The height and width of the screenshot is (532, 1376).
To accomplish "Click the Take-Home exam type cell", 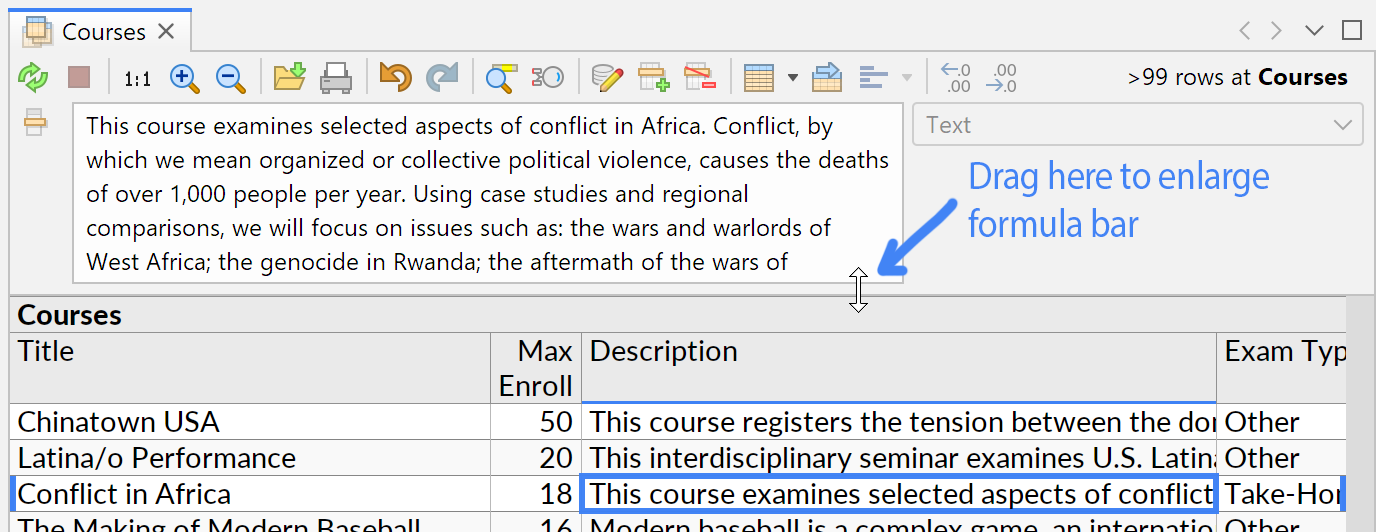I will tap(1281, 494).
